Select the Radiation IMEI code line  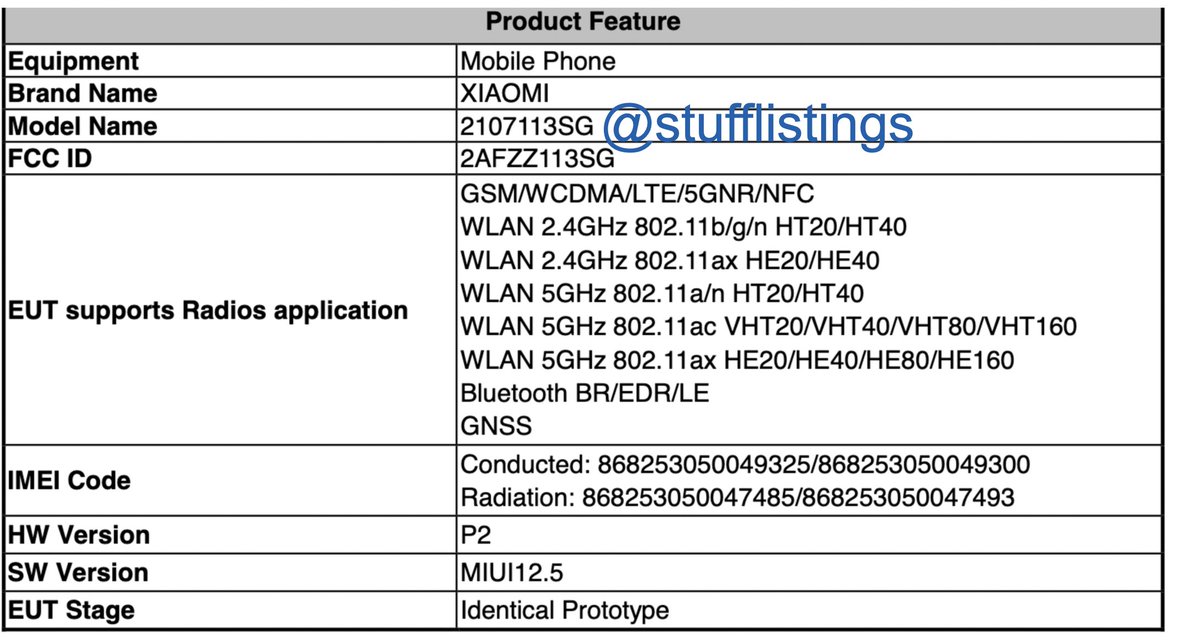(737, 497)
